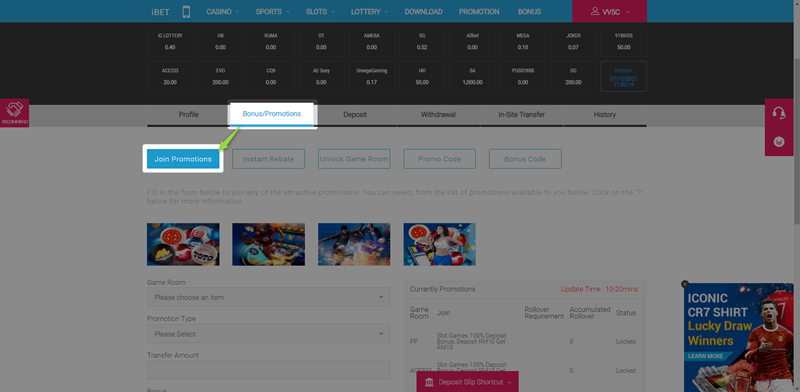Select the PUSSY888 wallet cell

click(523, 77)
